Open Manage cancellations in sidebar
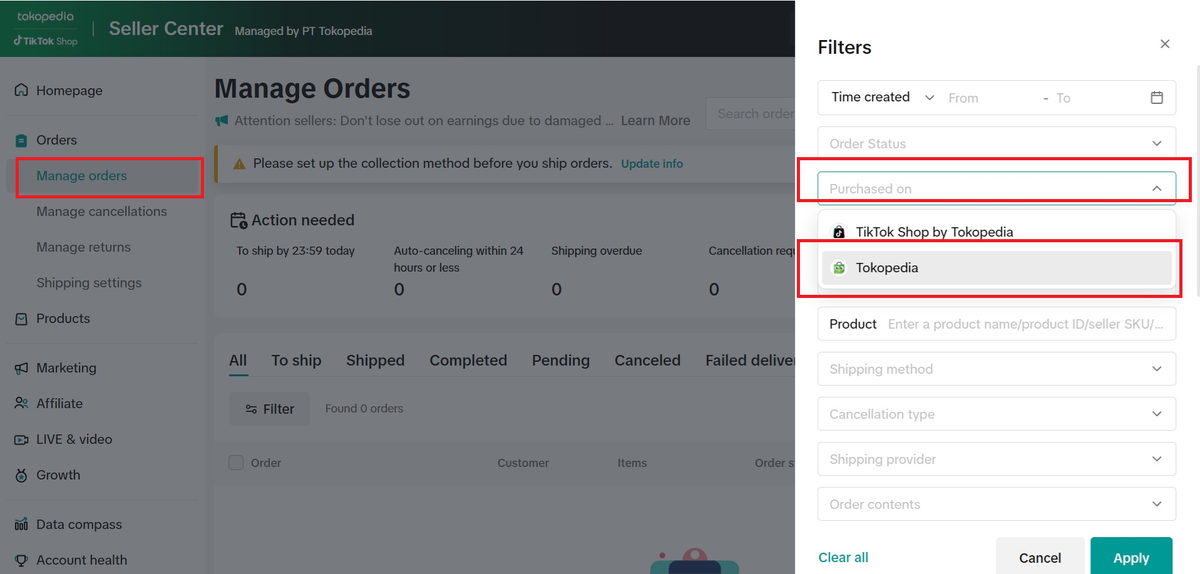The image size is (1200, 574). click(x=102, y=211)
